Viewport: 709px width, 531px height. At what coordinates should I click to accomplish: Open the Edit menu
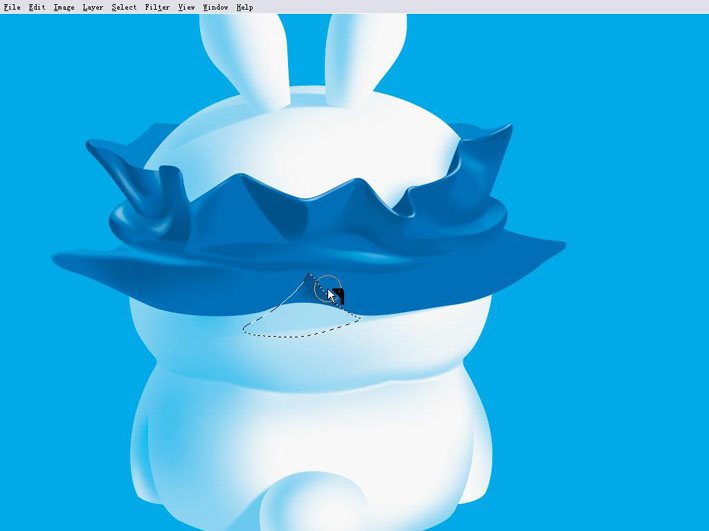click(37, 7)
